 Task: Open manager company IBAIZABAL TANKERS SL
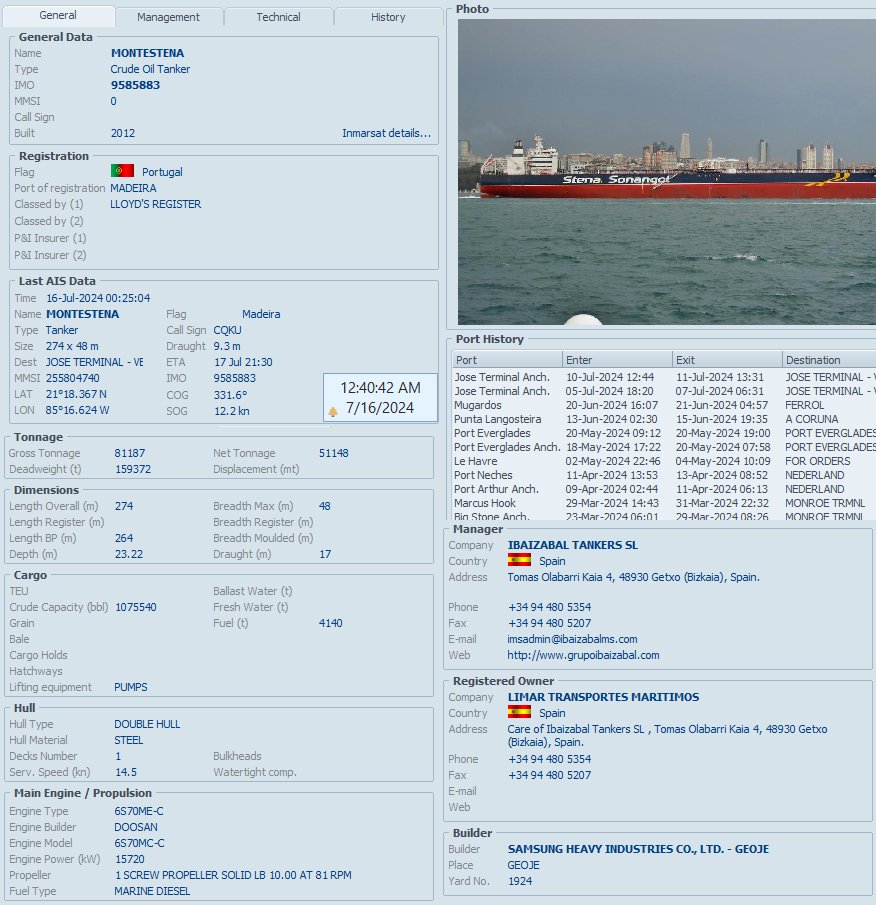coord(572,545)
